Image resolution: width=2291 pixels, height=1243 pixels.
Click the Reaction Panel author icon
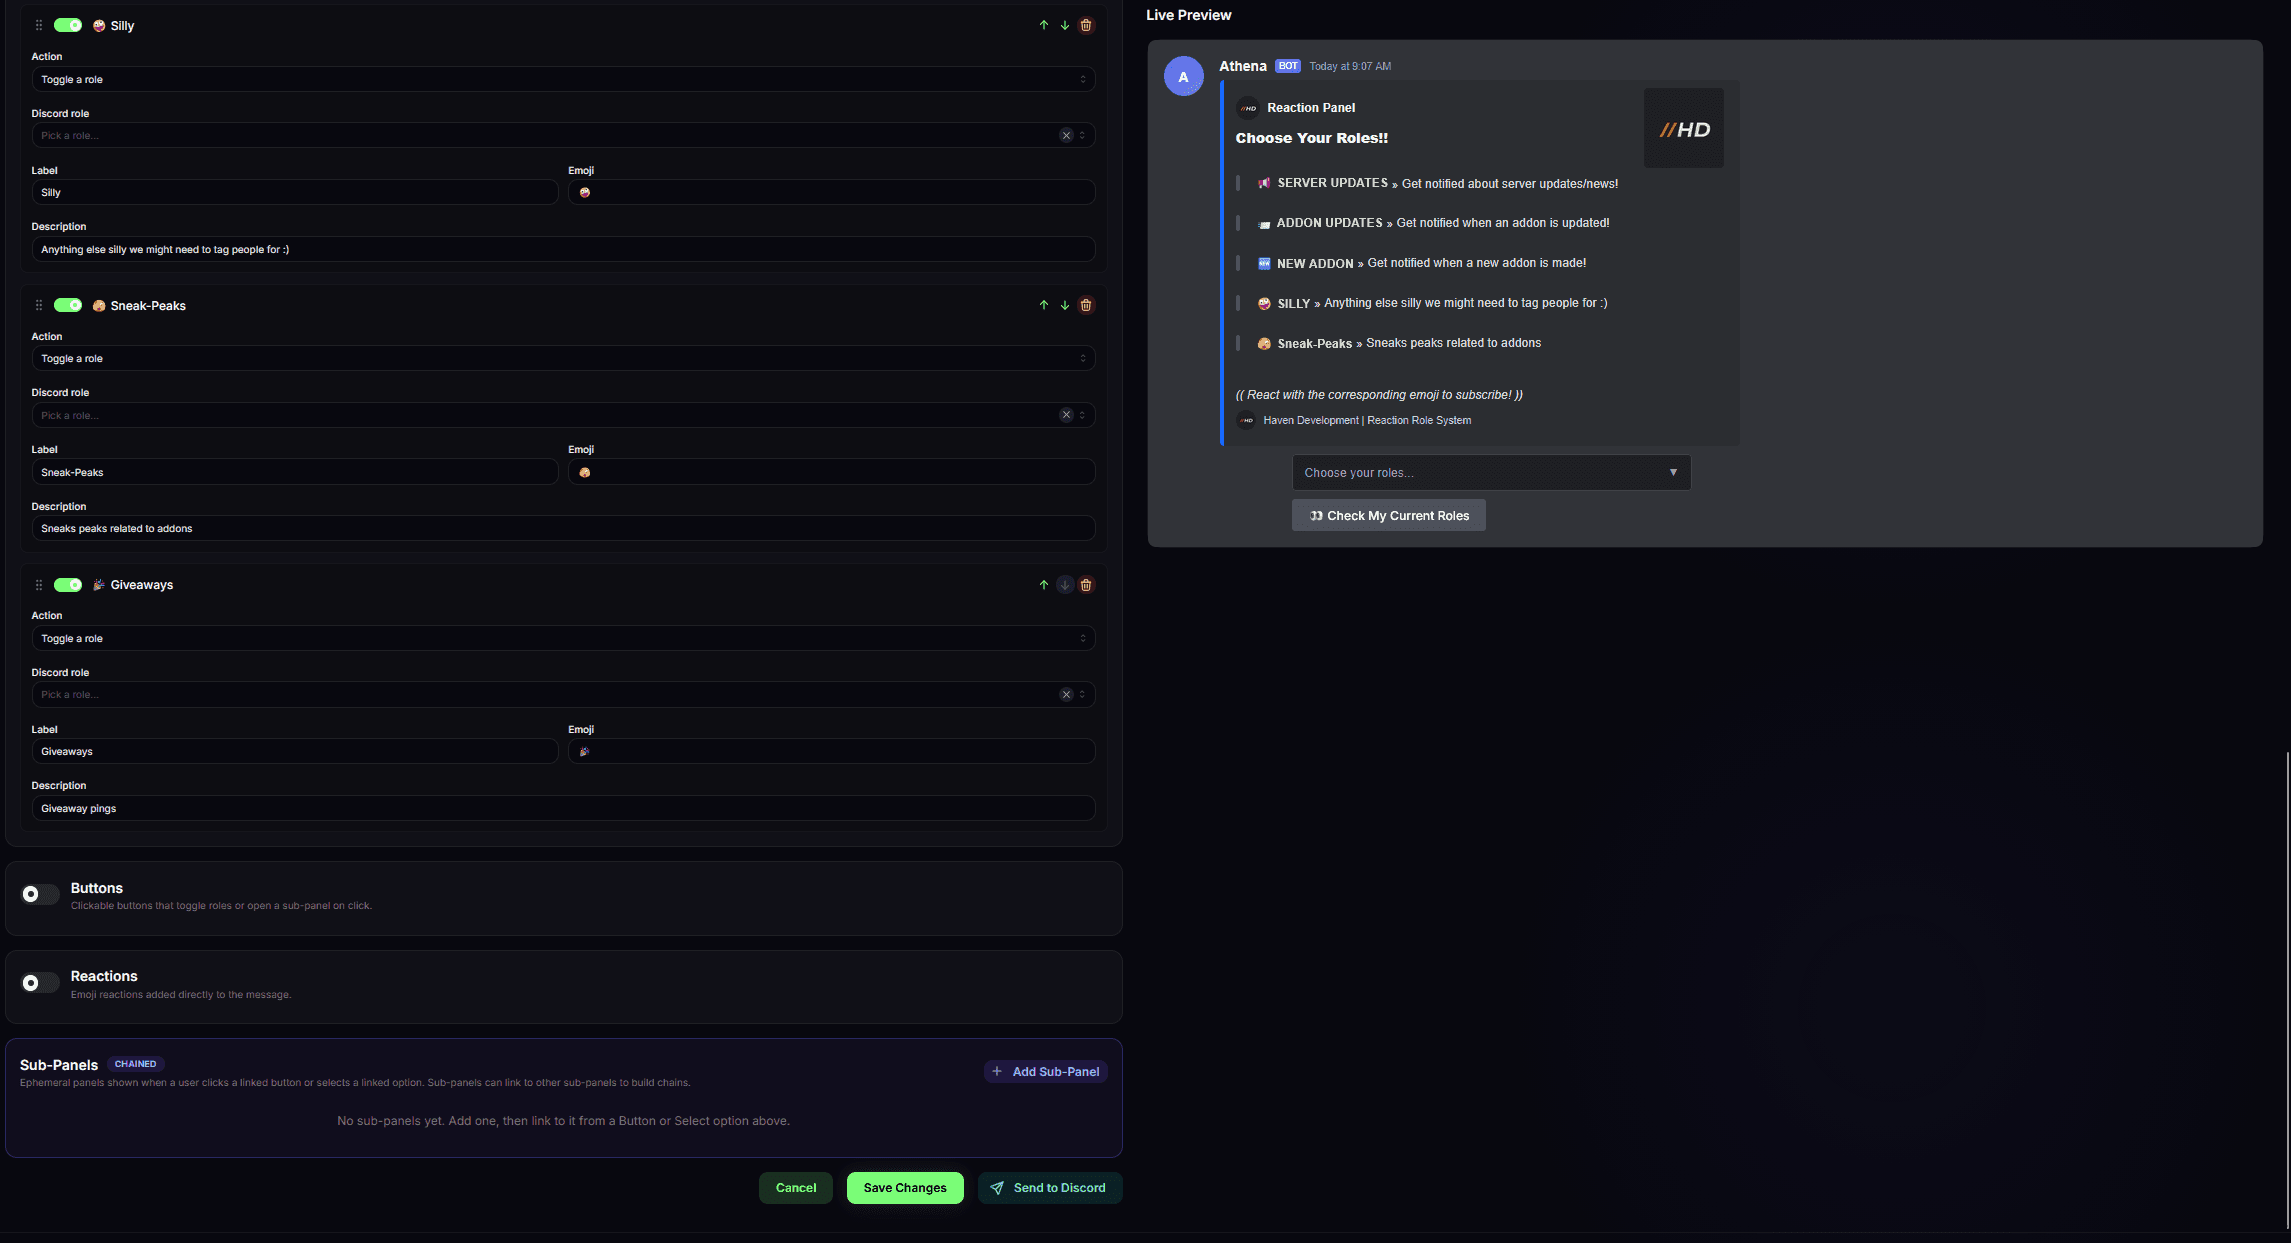point(1247,108)
